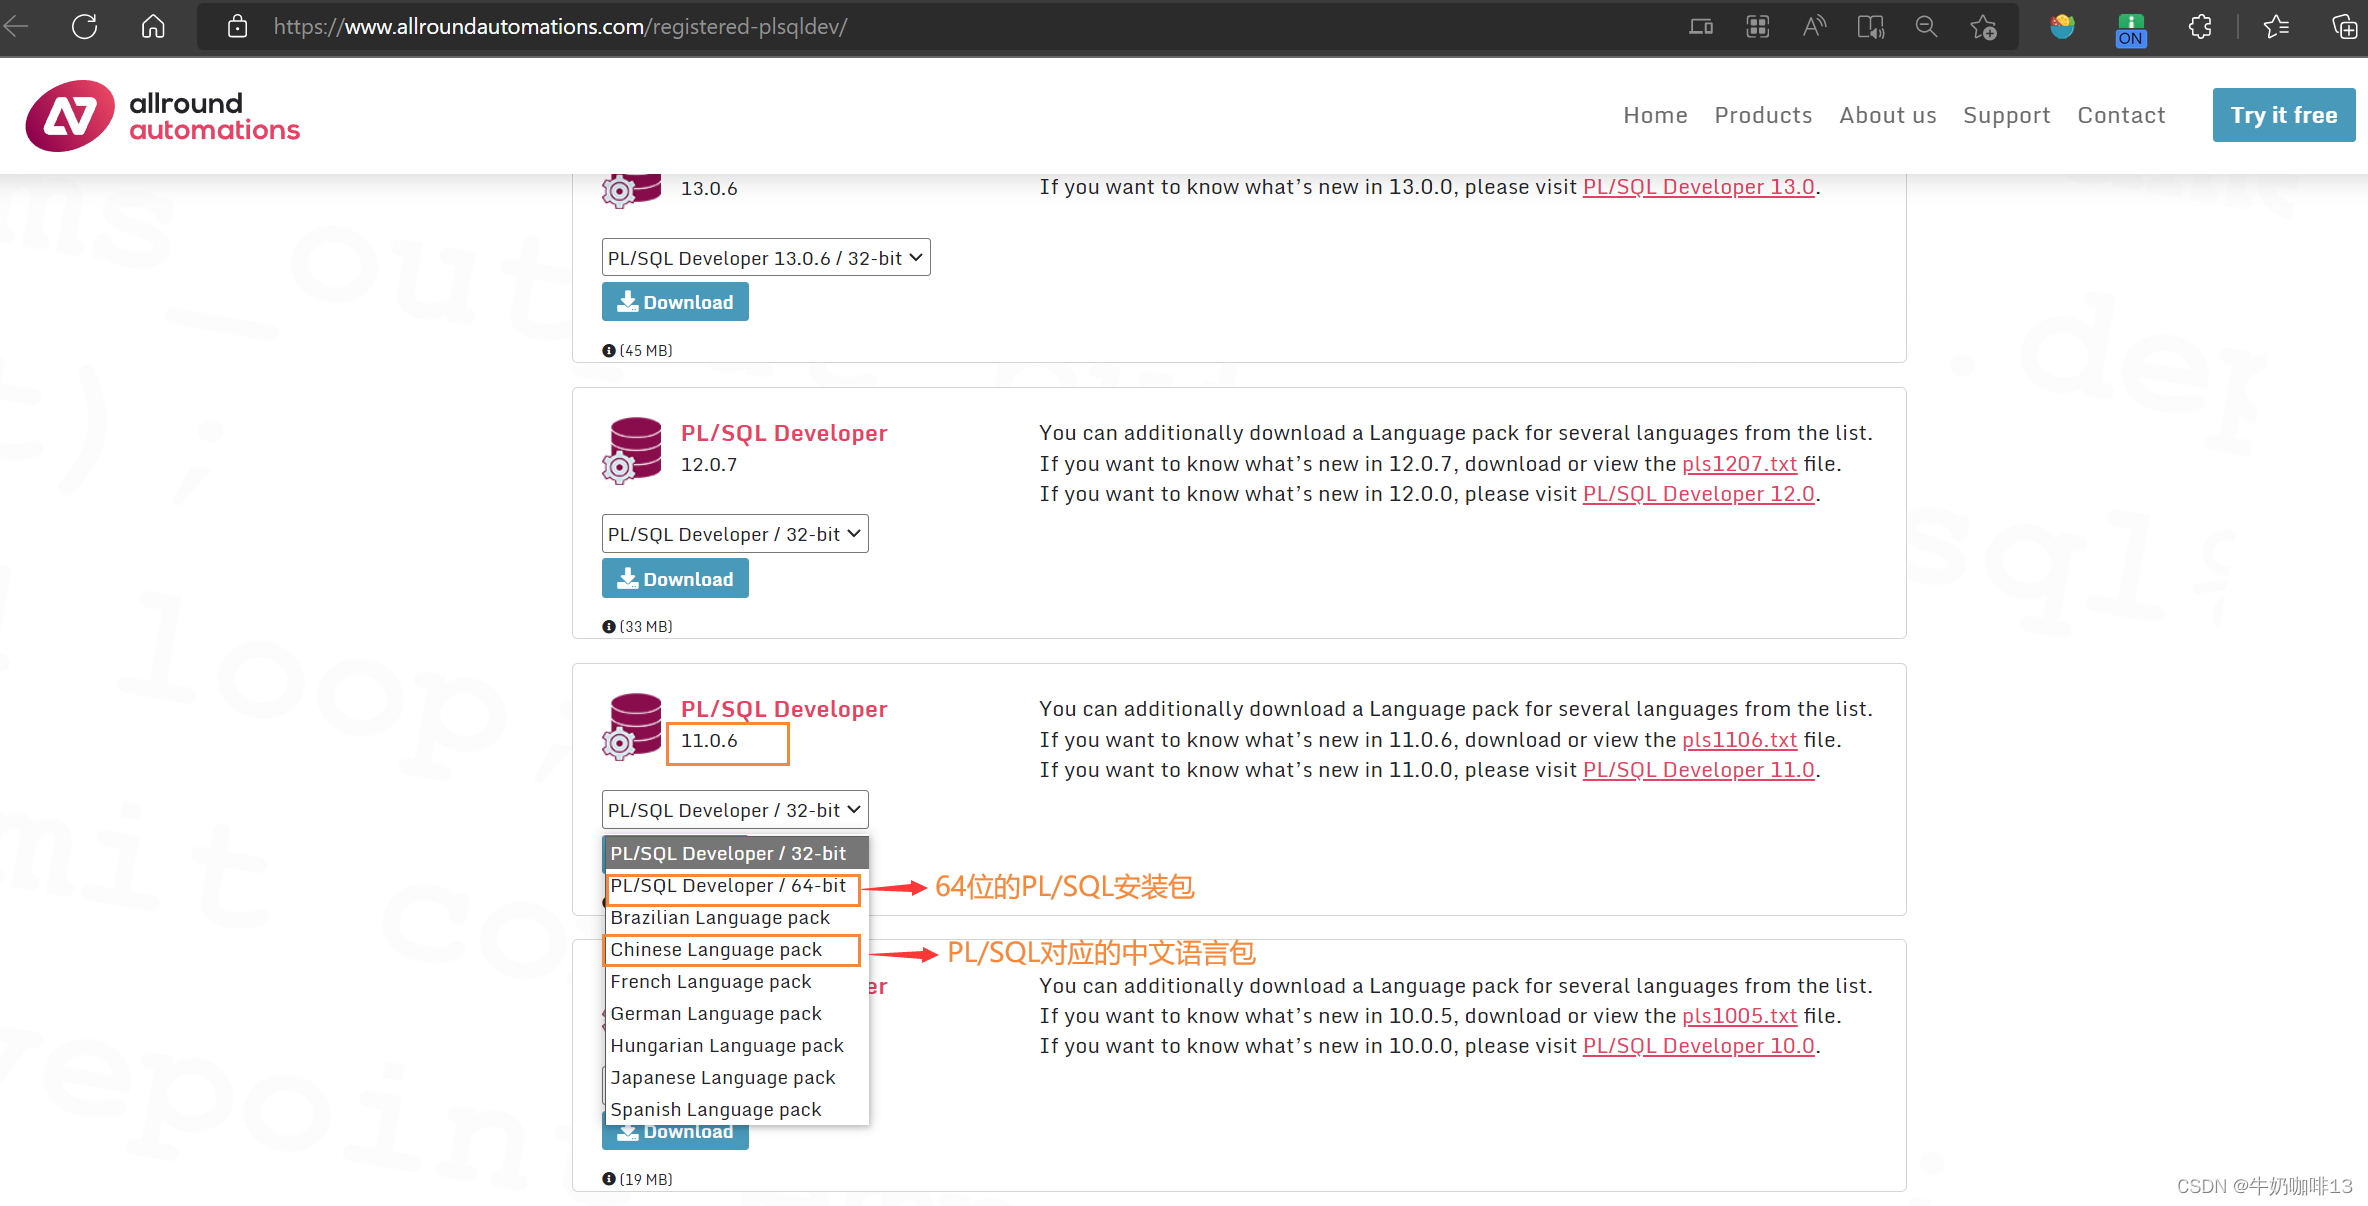The image size is (2368, 1206).
Task: Click the read aloud icon in address bar
Action: click(1814, 27)
